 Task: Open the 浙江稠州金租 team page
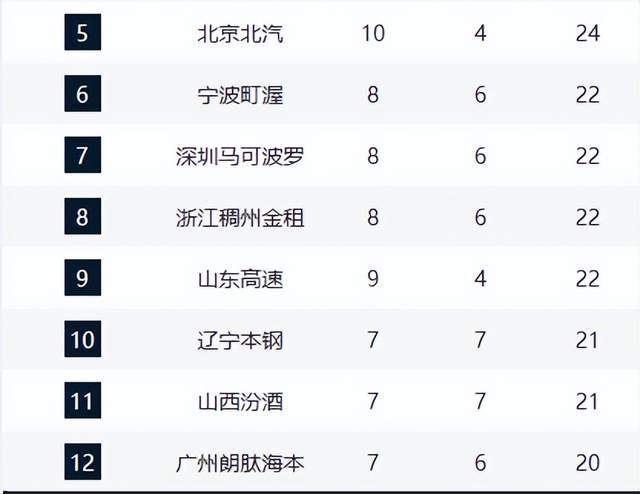(240, 217)
